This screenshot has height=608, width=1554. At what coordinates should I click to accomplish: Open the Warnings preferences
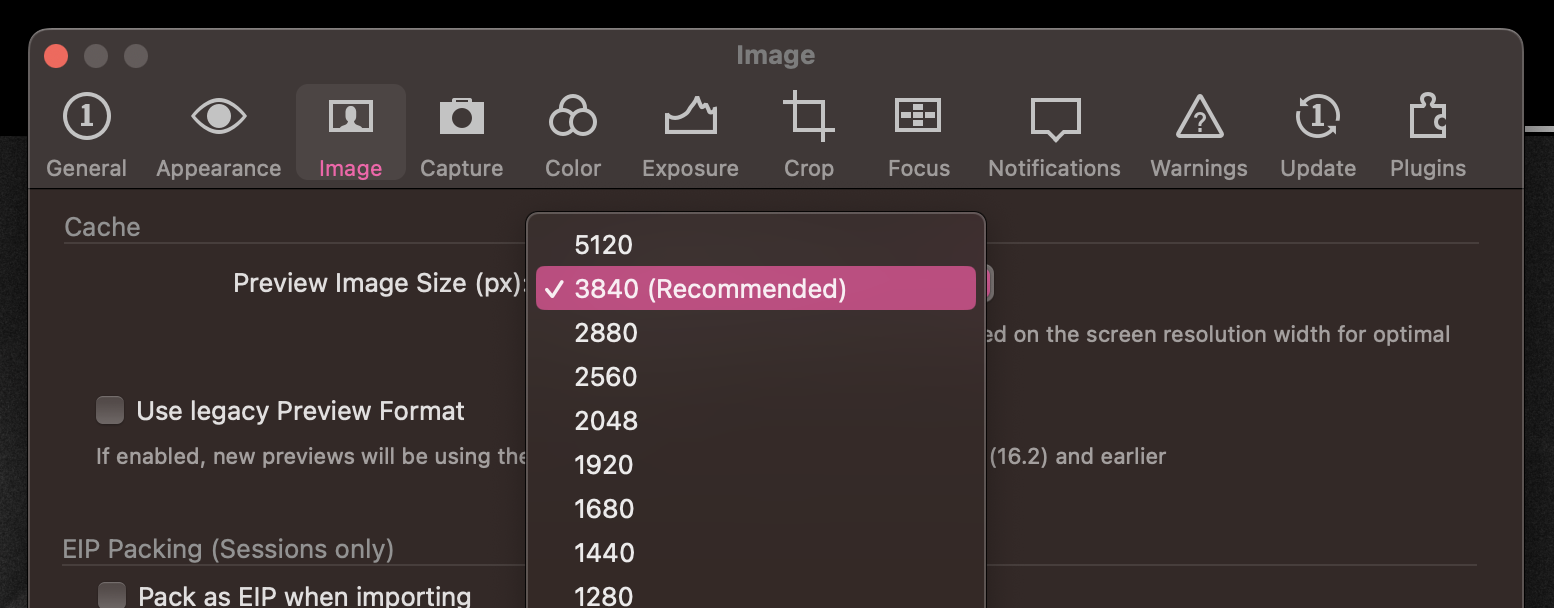click(x=1199, y=135)
